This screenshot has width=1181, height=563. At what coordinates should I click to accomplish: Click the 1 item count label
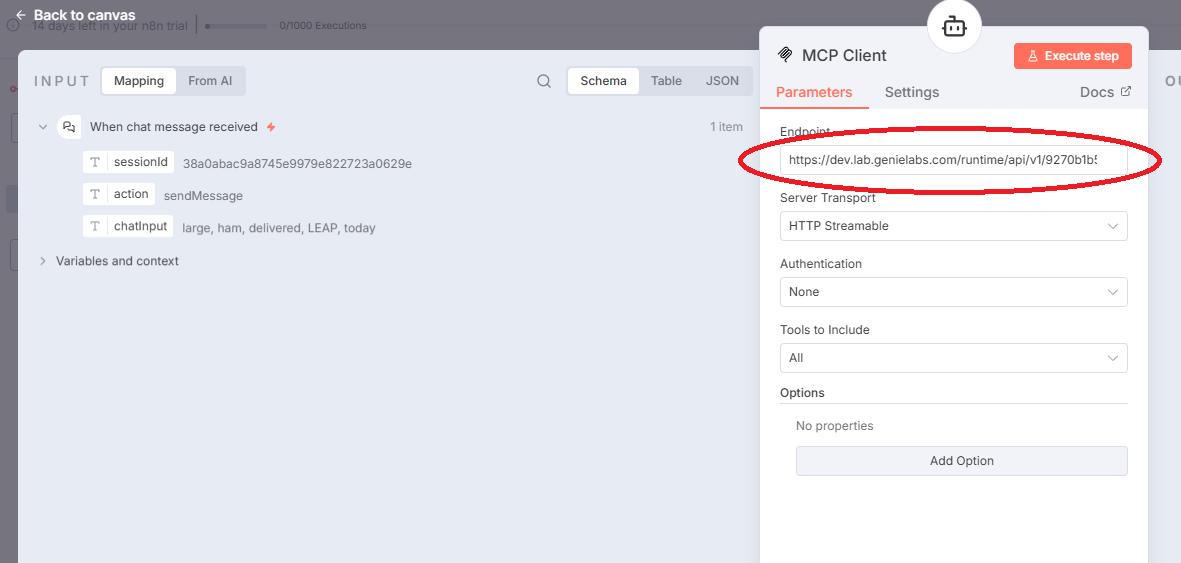pyautogui.click(x=726, y=127)
